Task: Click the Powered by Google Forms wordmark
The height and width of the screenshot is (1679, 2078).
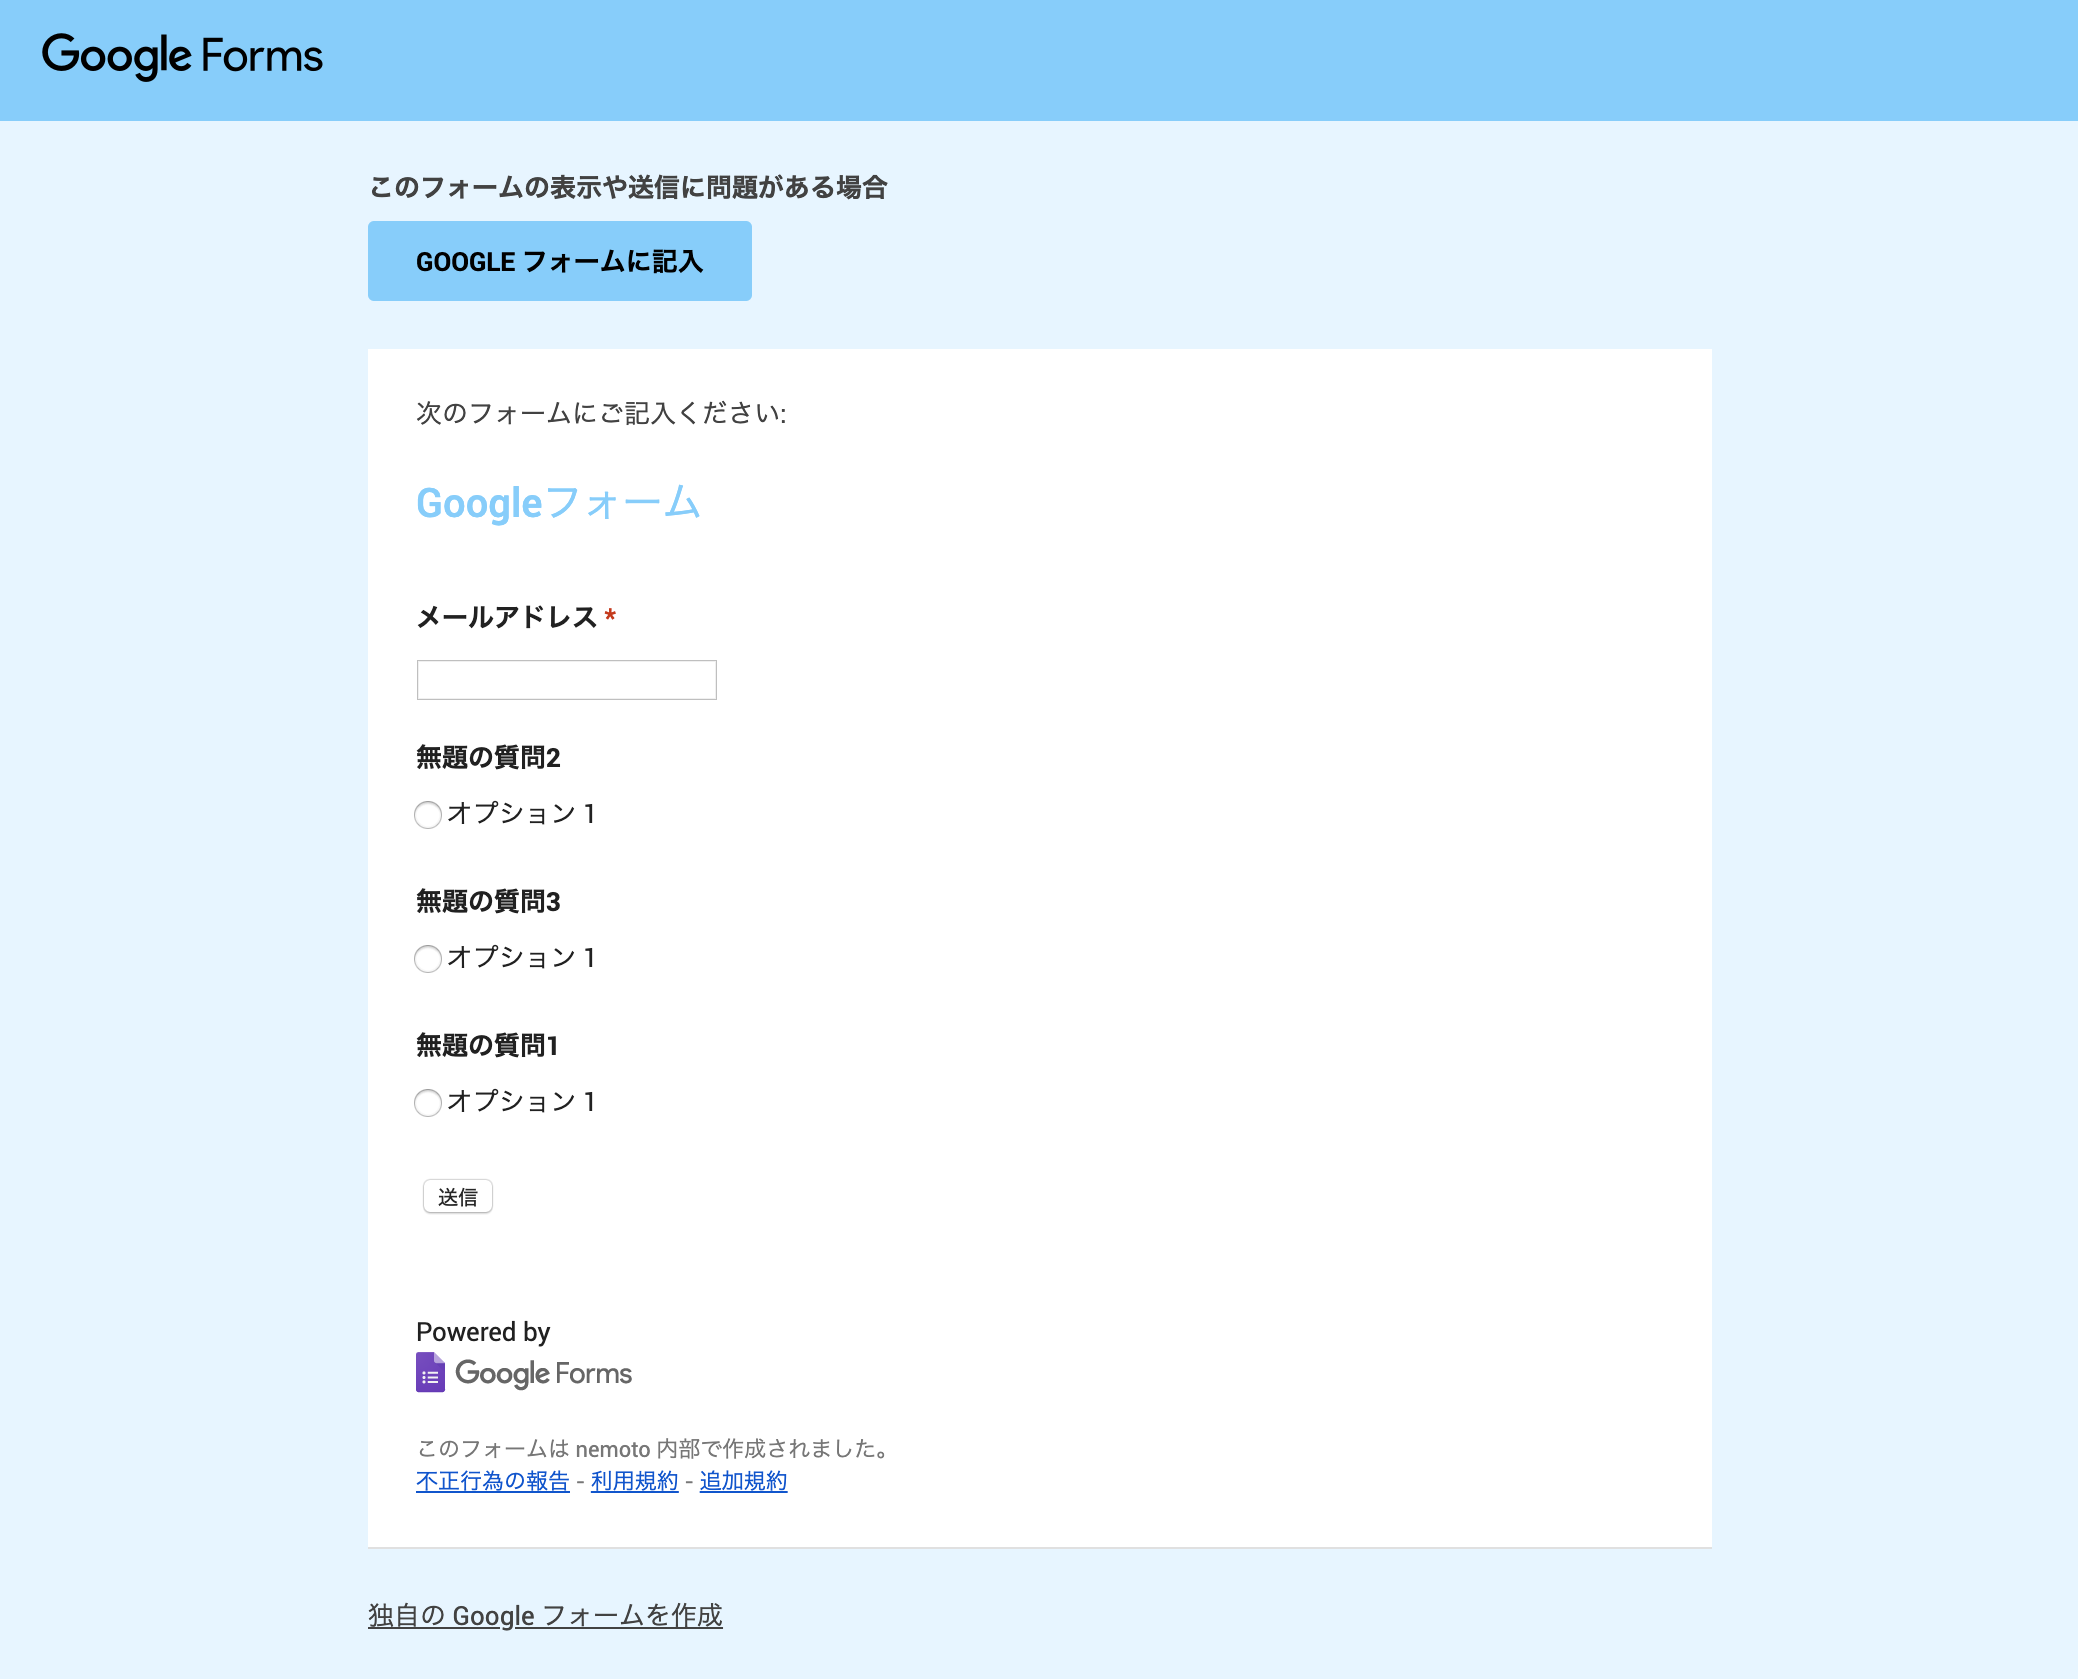Action: [x=543, y=1373]
